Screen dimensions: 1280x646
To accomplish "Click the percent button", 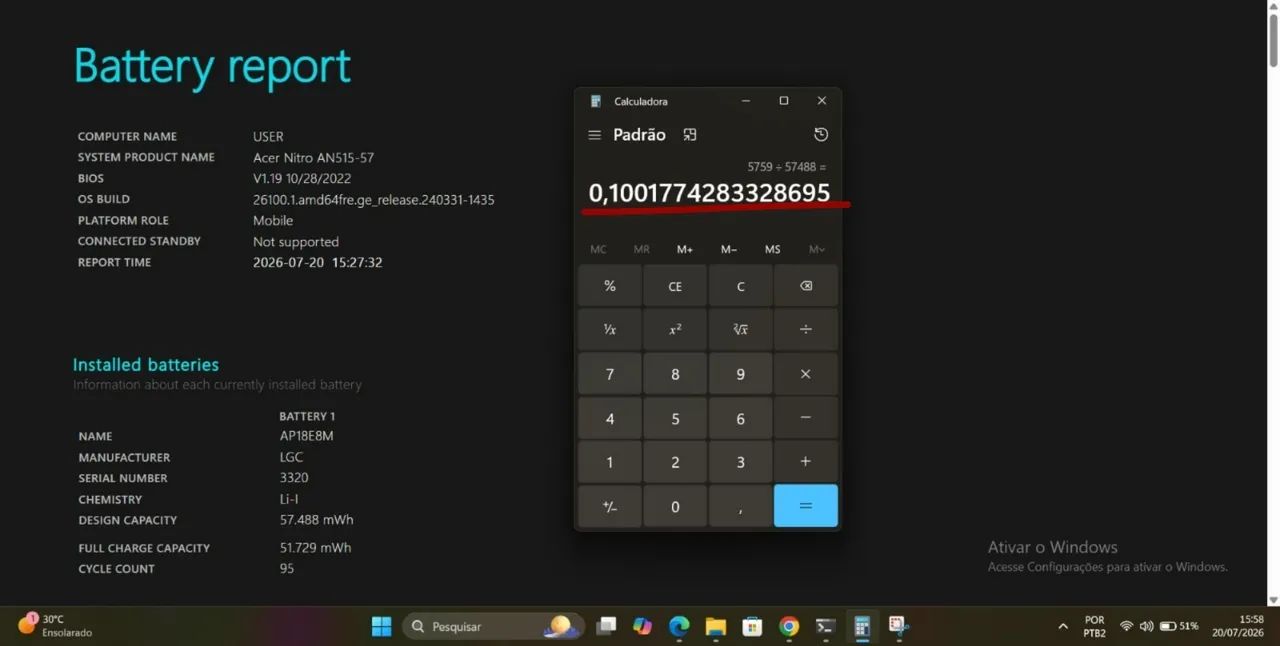I will tap(610, 286).
